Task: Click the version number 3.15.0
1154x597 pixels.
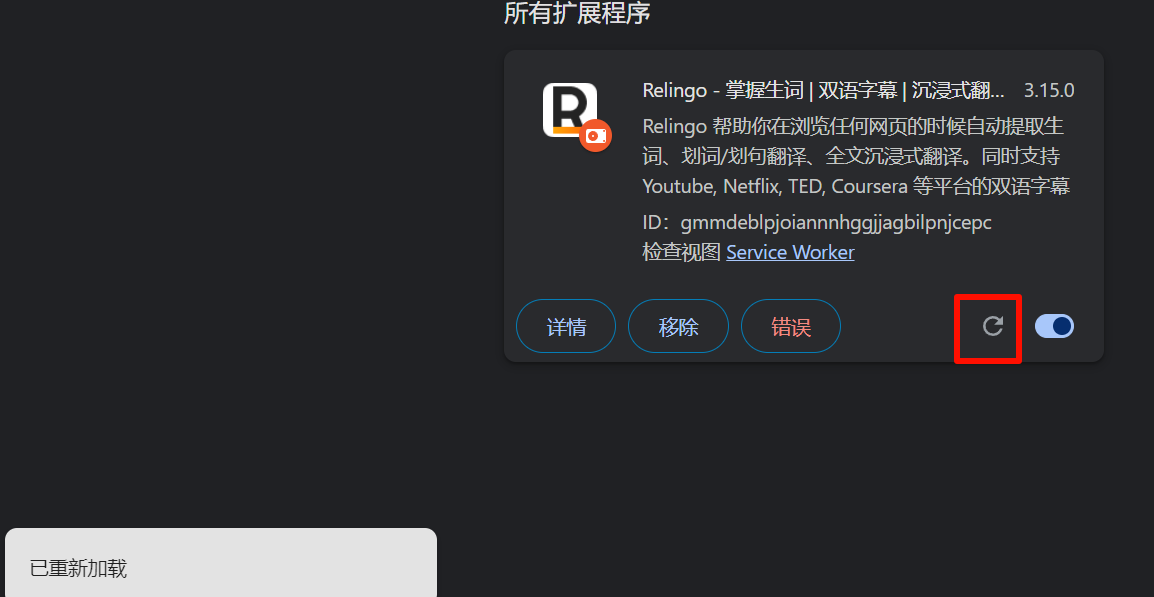Action: coord(1049,91)
